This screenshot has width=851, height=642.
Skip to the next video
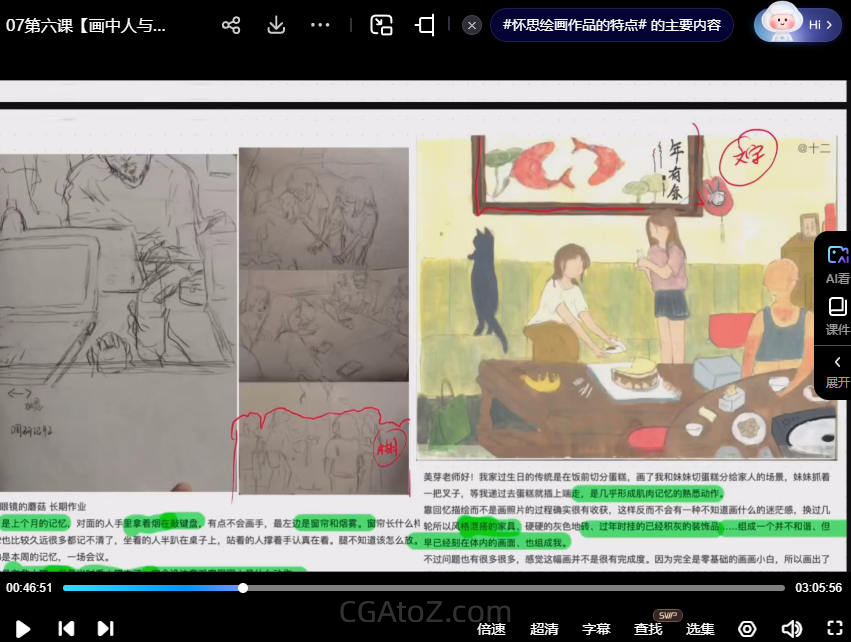105,628
